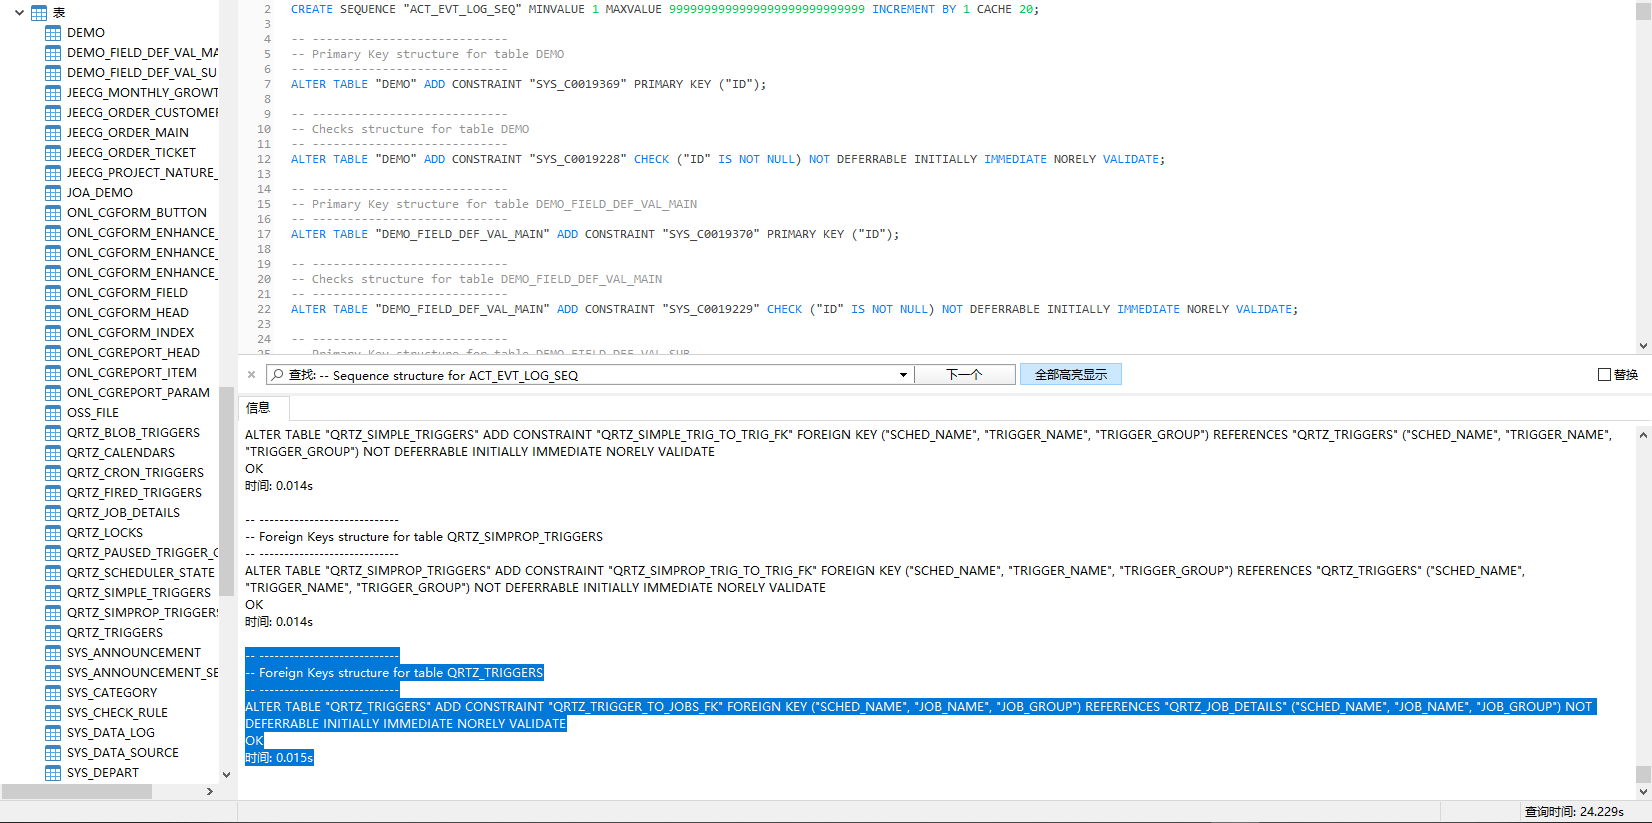The width and height of the screenshot is (1652, 823).
Task: Click table icon beside JOA_DEMO
Action: [x=53, y=193]
